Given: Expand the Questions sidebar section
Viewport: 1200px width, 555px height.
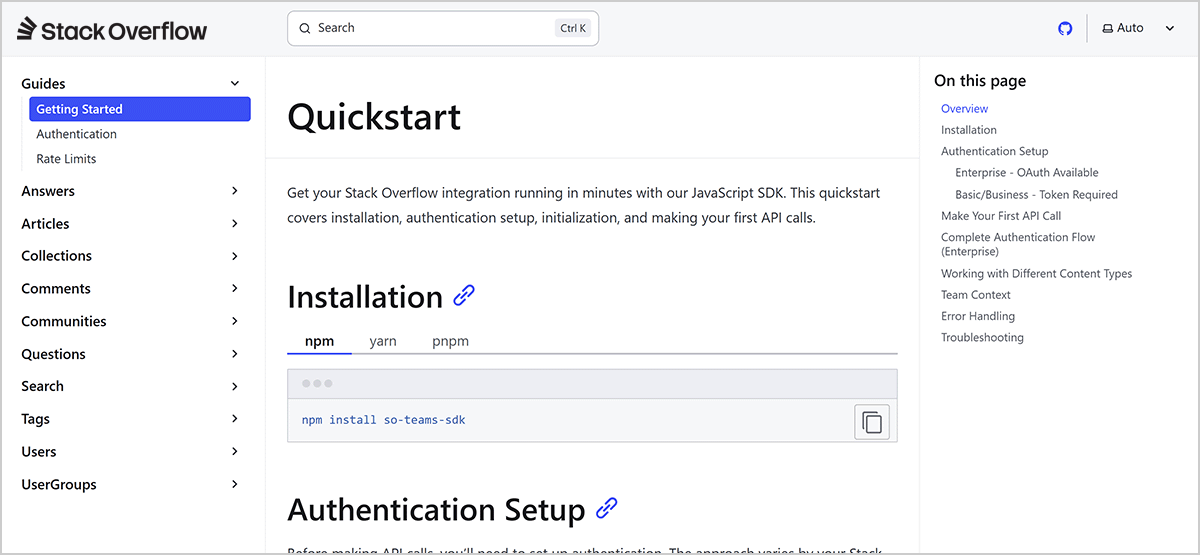Looking at the screenshot, I should pos(235,354).
